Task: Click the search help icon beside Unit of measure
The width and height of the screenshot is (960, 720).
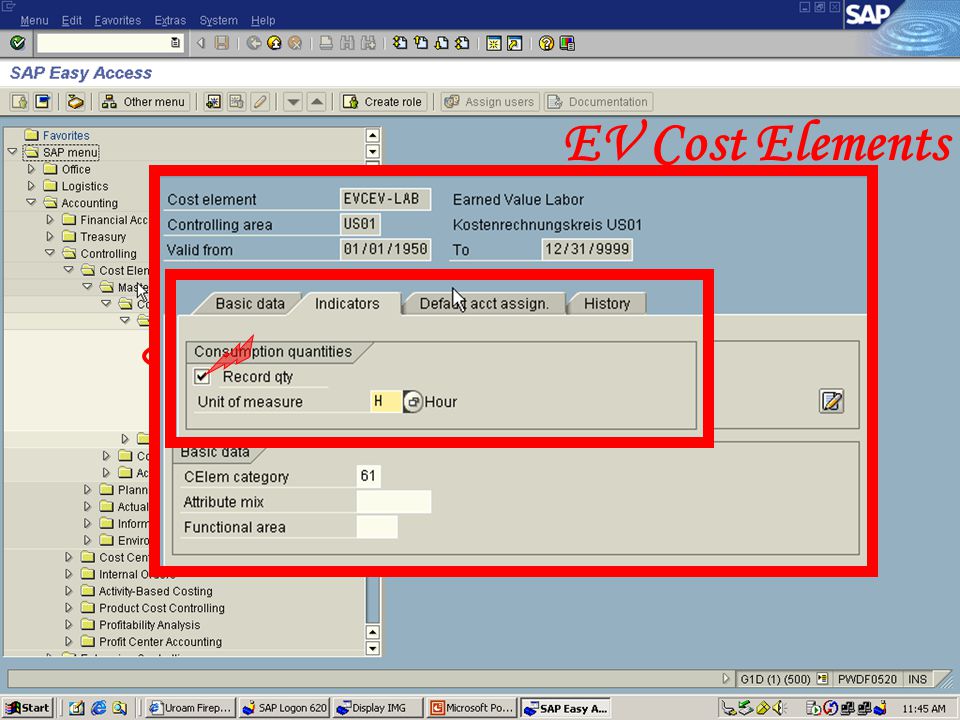Action: [x=413, y=402]
